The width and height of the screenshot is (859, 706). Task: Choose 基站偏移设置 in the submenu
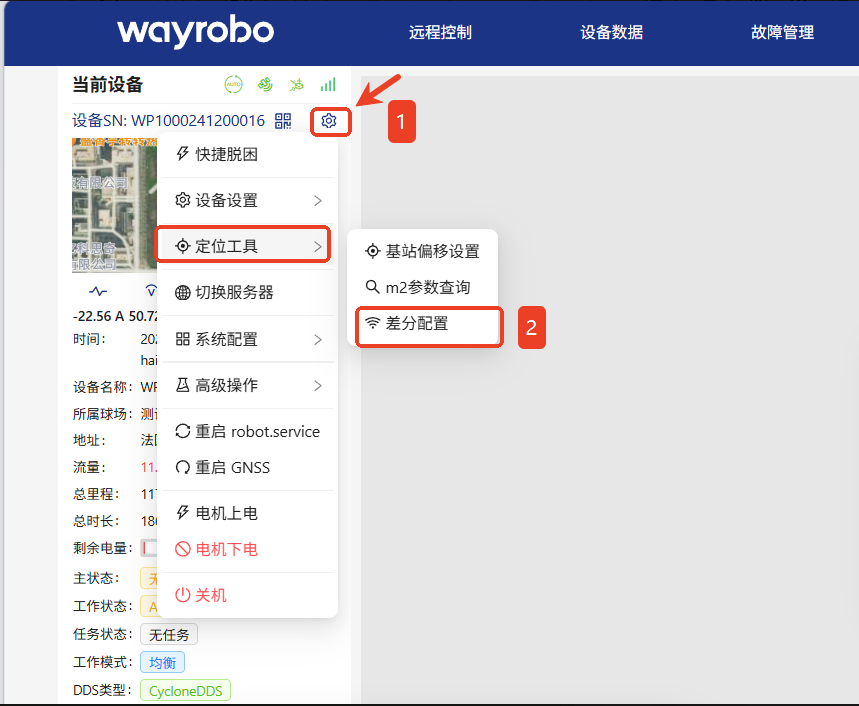[x=422, y=251]
